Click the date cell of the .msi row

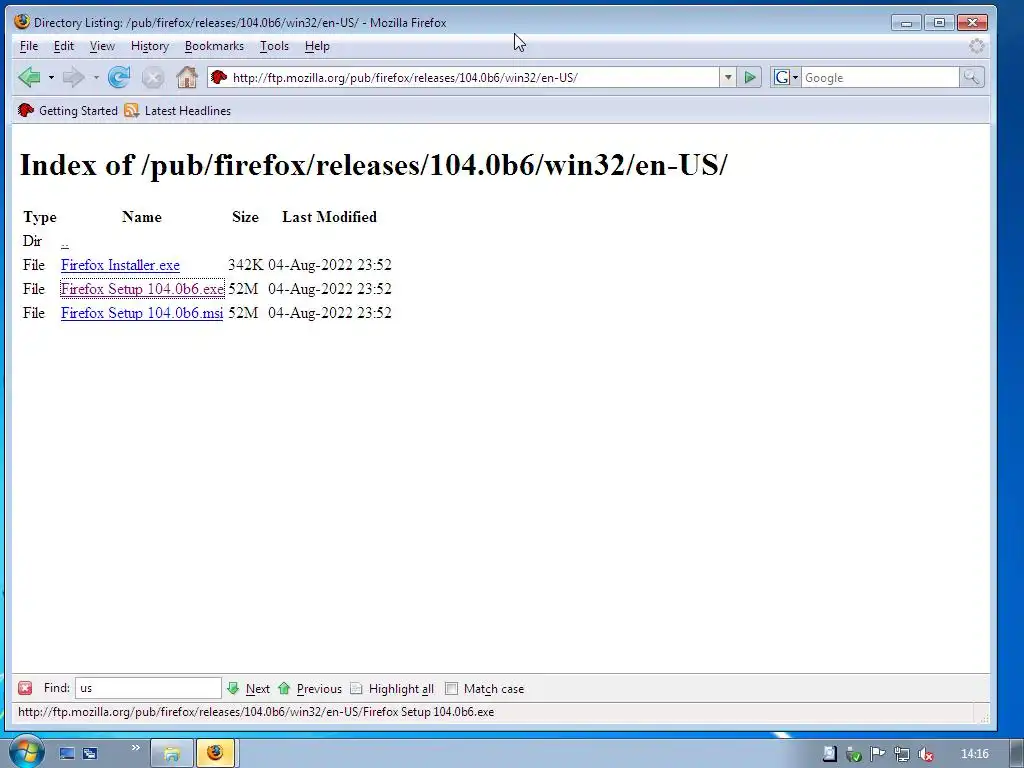[330, 313]
